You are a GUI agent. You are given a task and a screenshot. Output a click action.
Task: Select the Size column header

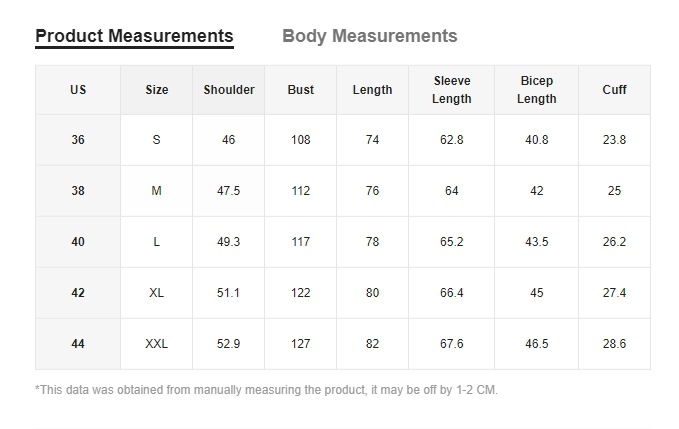point(157,90)
